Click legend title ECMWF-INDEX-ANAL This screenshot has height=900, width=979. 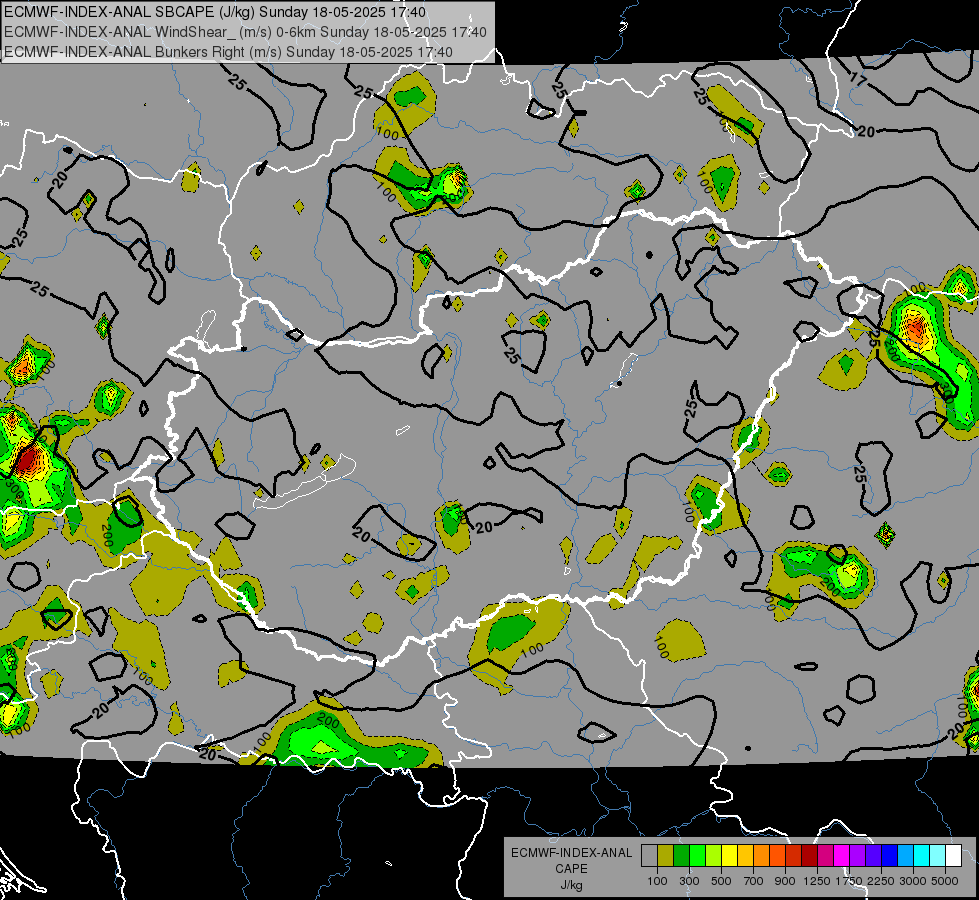pyautogui.click(x=571, y=853)
